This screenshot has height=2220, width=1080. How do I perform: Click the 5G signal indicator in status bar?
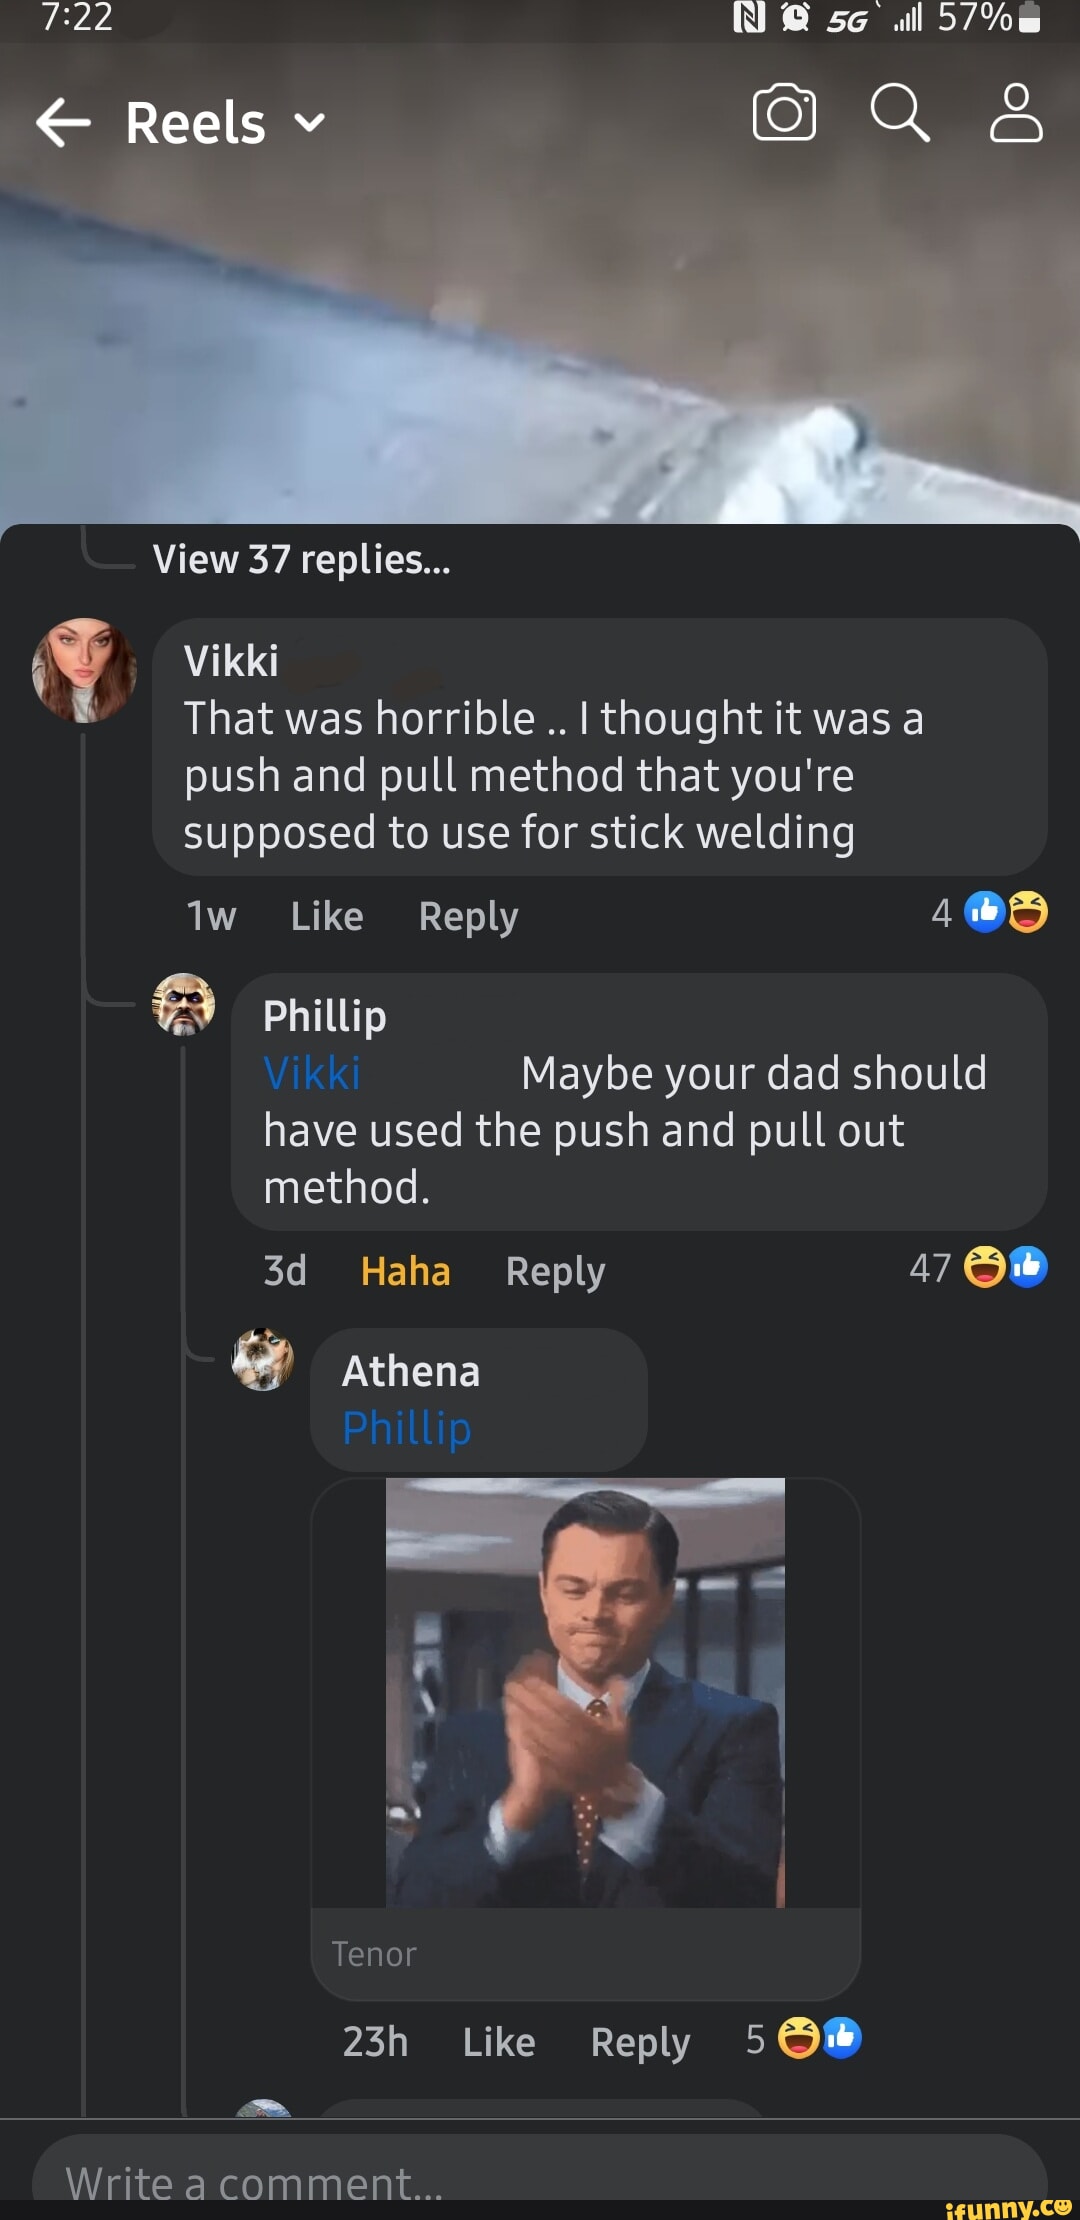(850, 20)
